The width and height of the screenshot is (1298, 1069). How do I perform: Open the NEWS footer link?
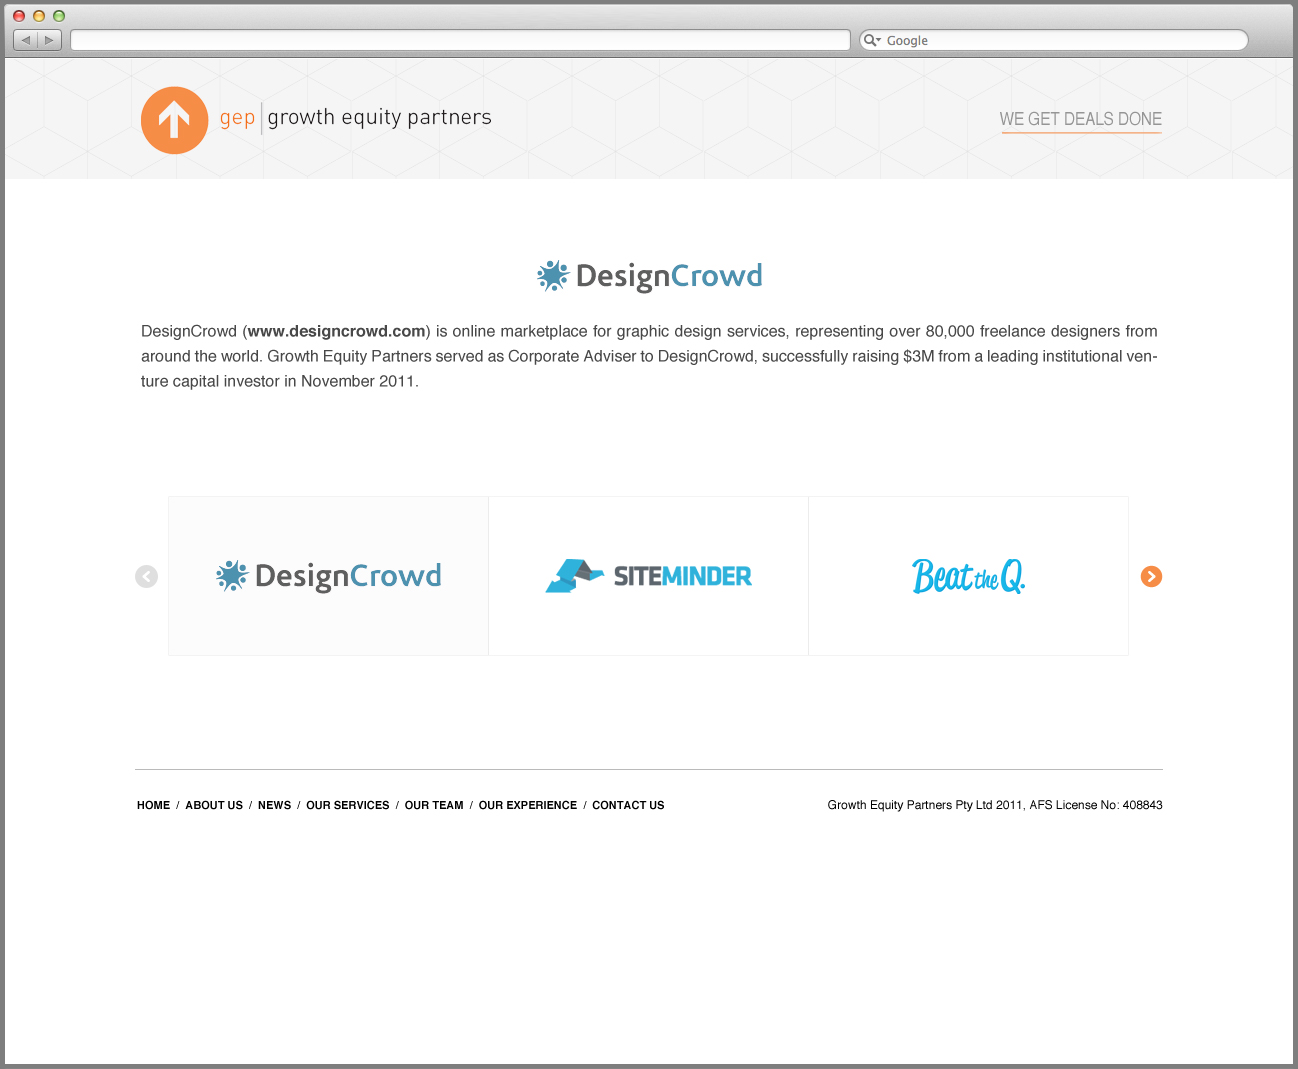(x=274, y=805)
